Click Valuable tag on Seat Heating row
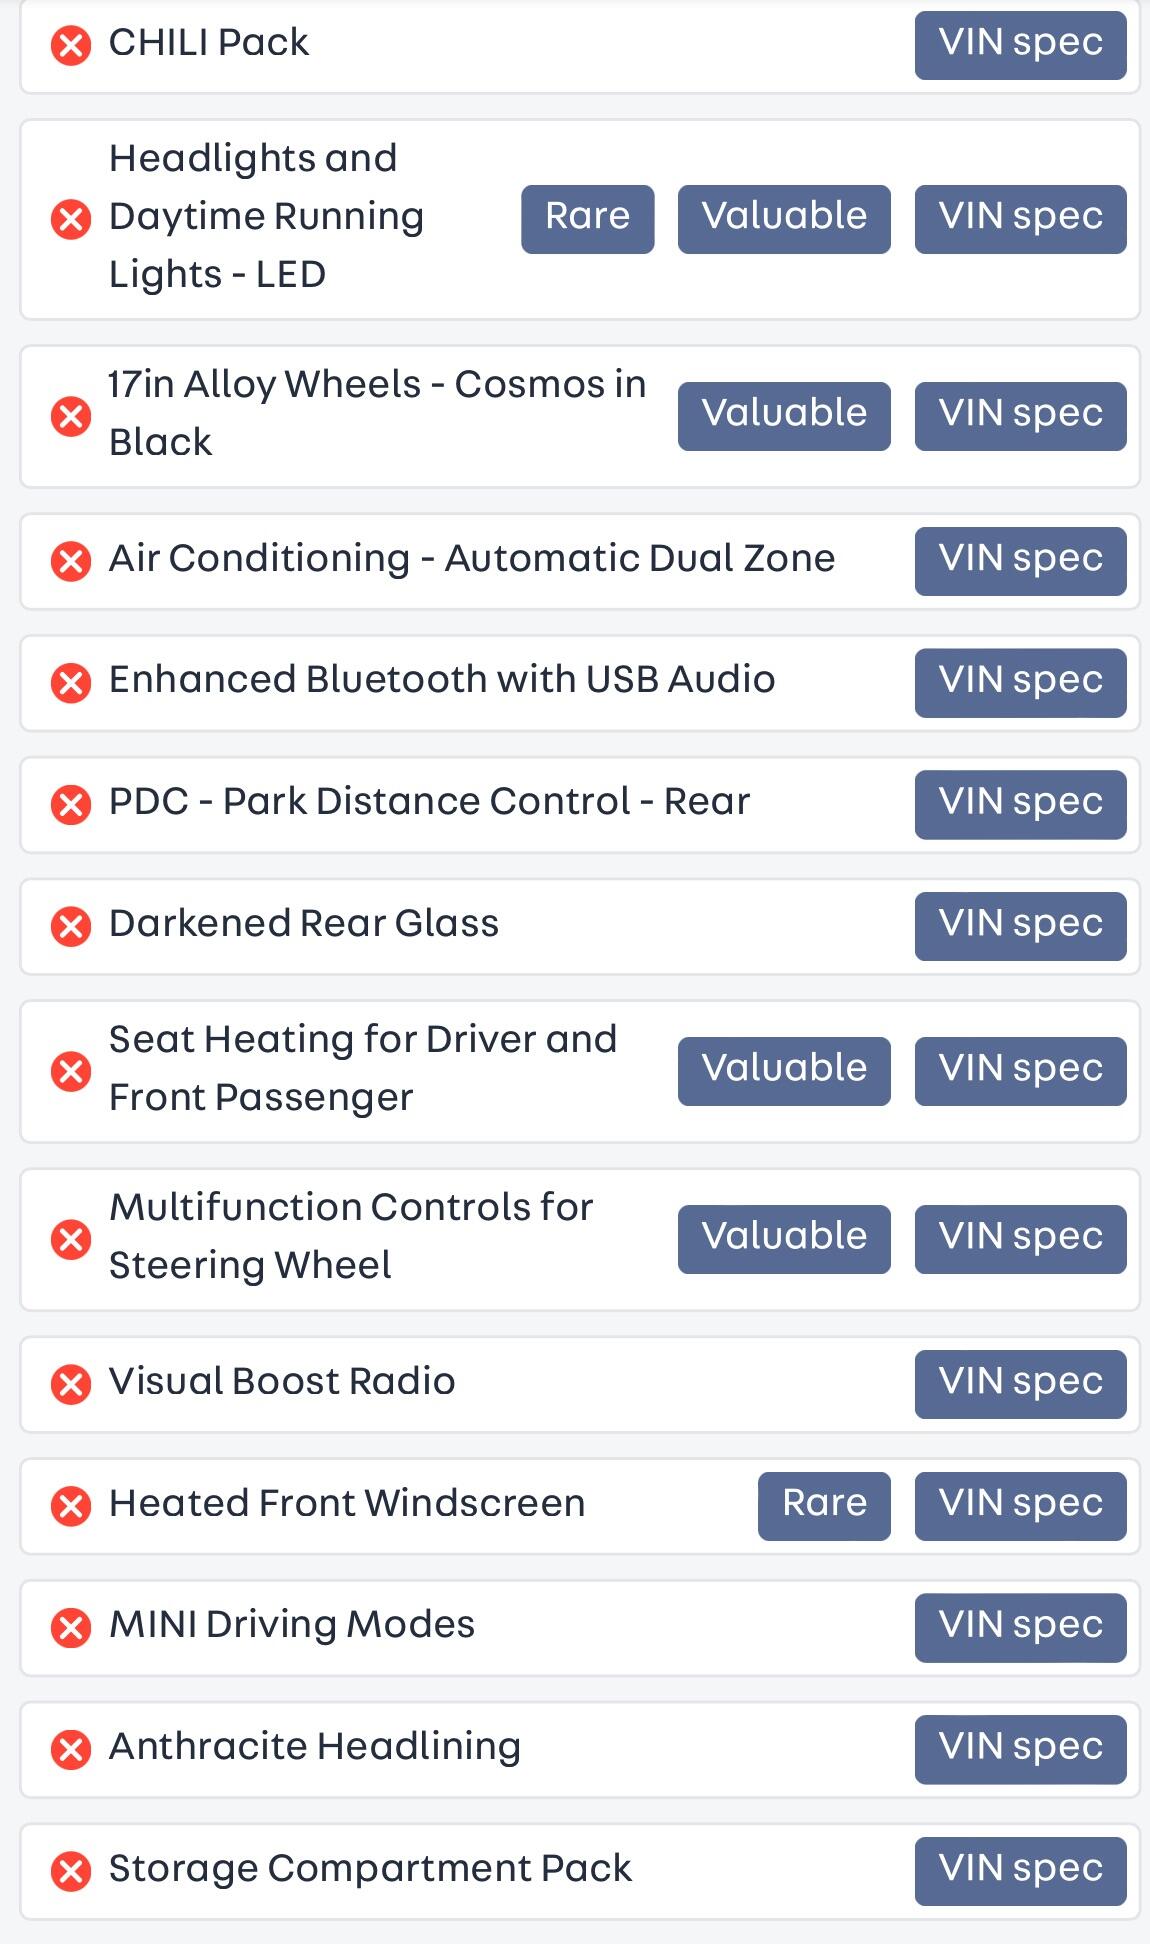 click(784, 1070)
